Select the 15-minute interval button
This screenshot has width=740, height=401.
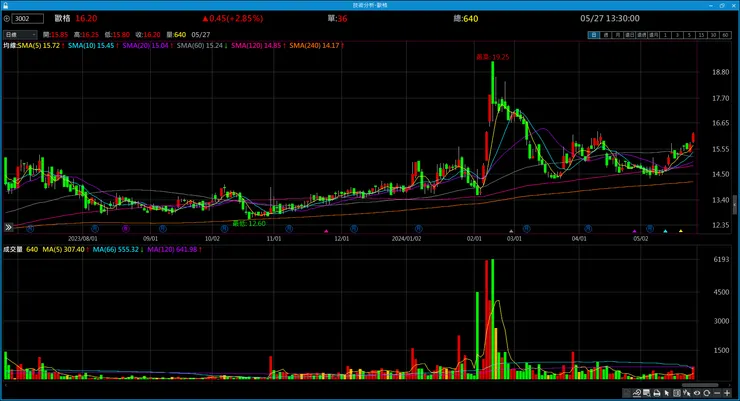coord(701,35)
